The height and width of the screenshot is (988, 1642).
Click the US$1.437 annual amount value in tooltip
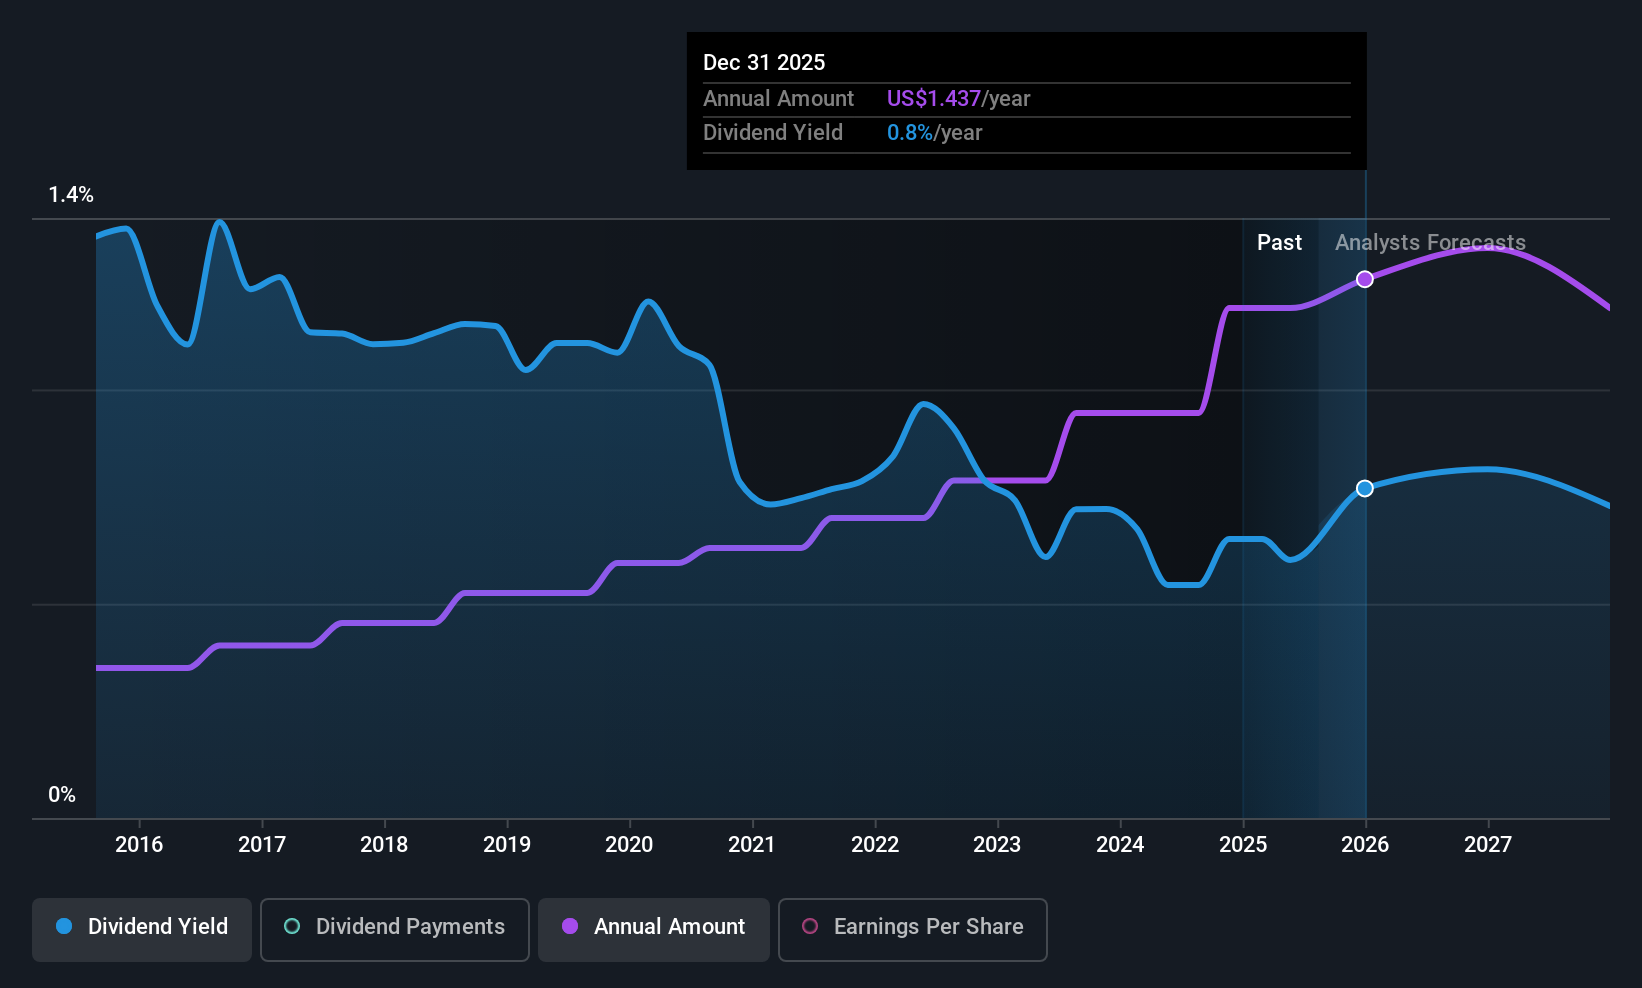[x=933, y=98]
